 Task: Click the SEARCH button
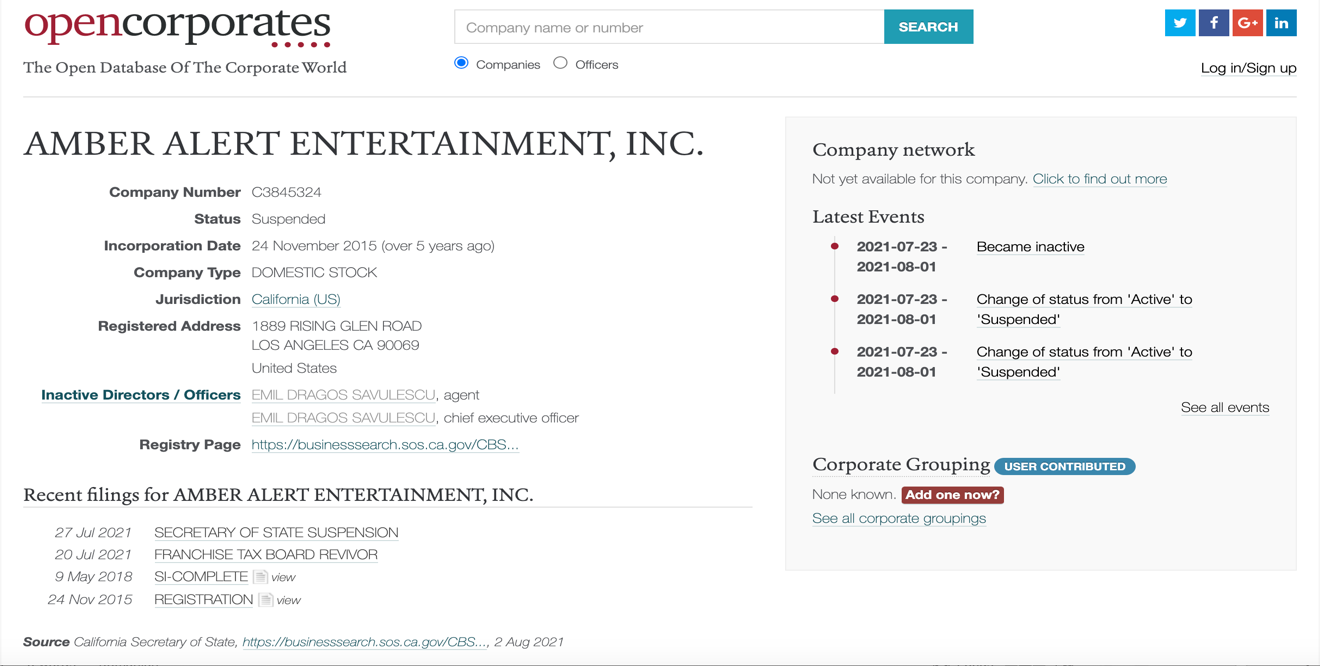(928, 27)
